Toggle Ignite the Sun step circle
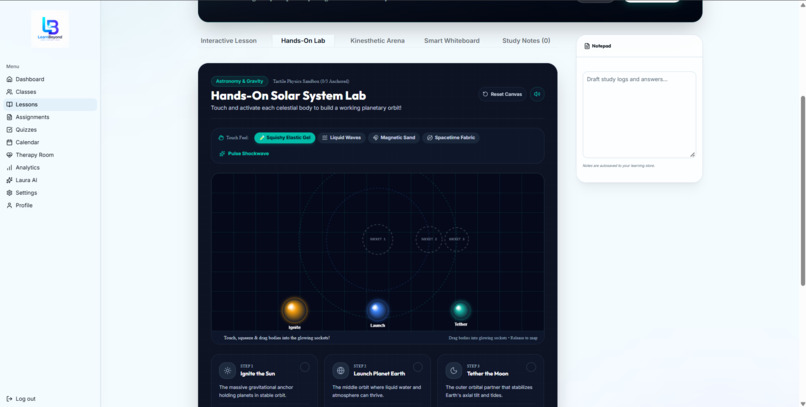This screenshot has height=407, width=806. 305,367
